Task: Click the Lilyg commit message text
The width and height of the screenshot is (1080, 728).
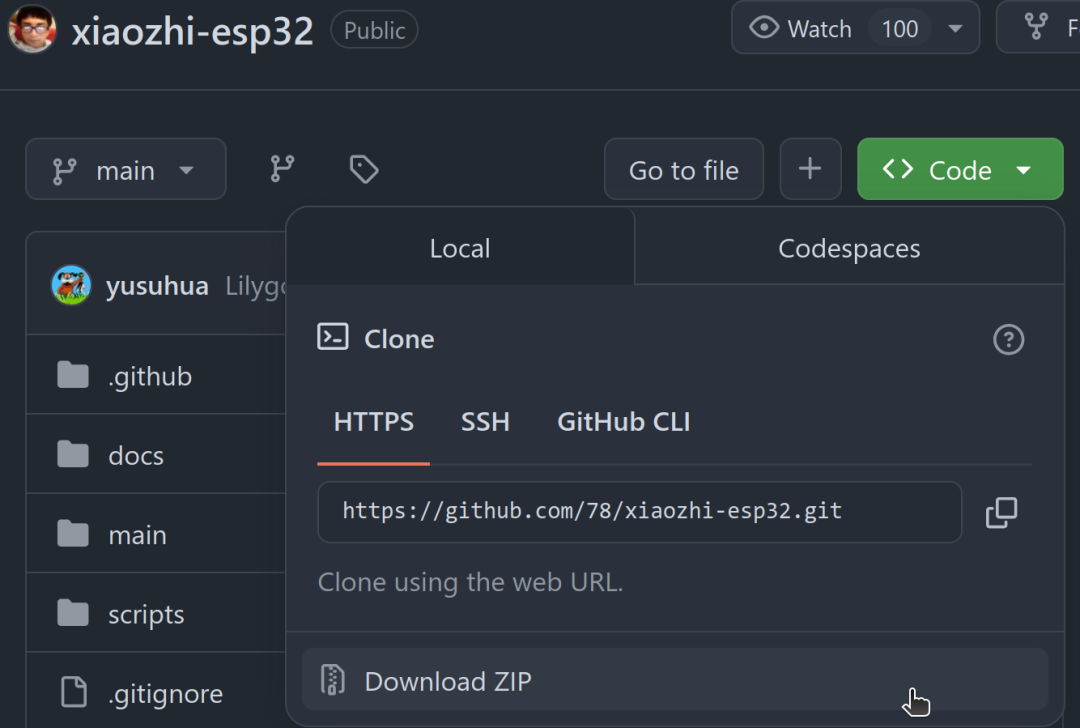Action: pyautogui.click(x=255, y=286)
